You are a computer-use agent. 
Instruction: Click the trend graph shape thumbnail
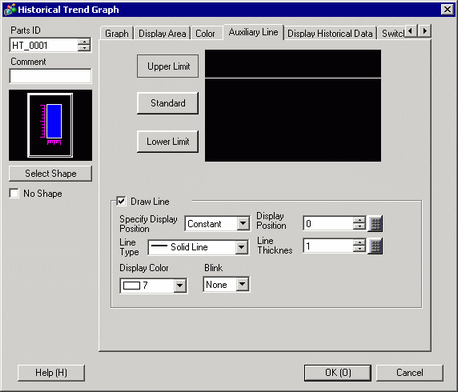tap(50, 125)
